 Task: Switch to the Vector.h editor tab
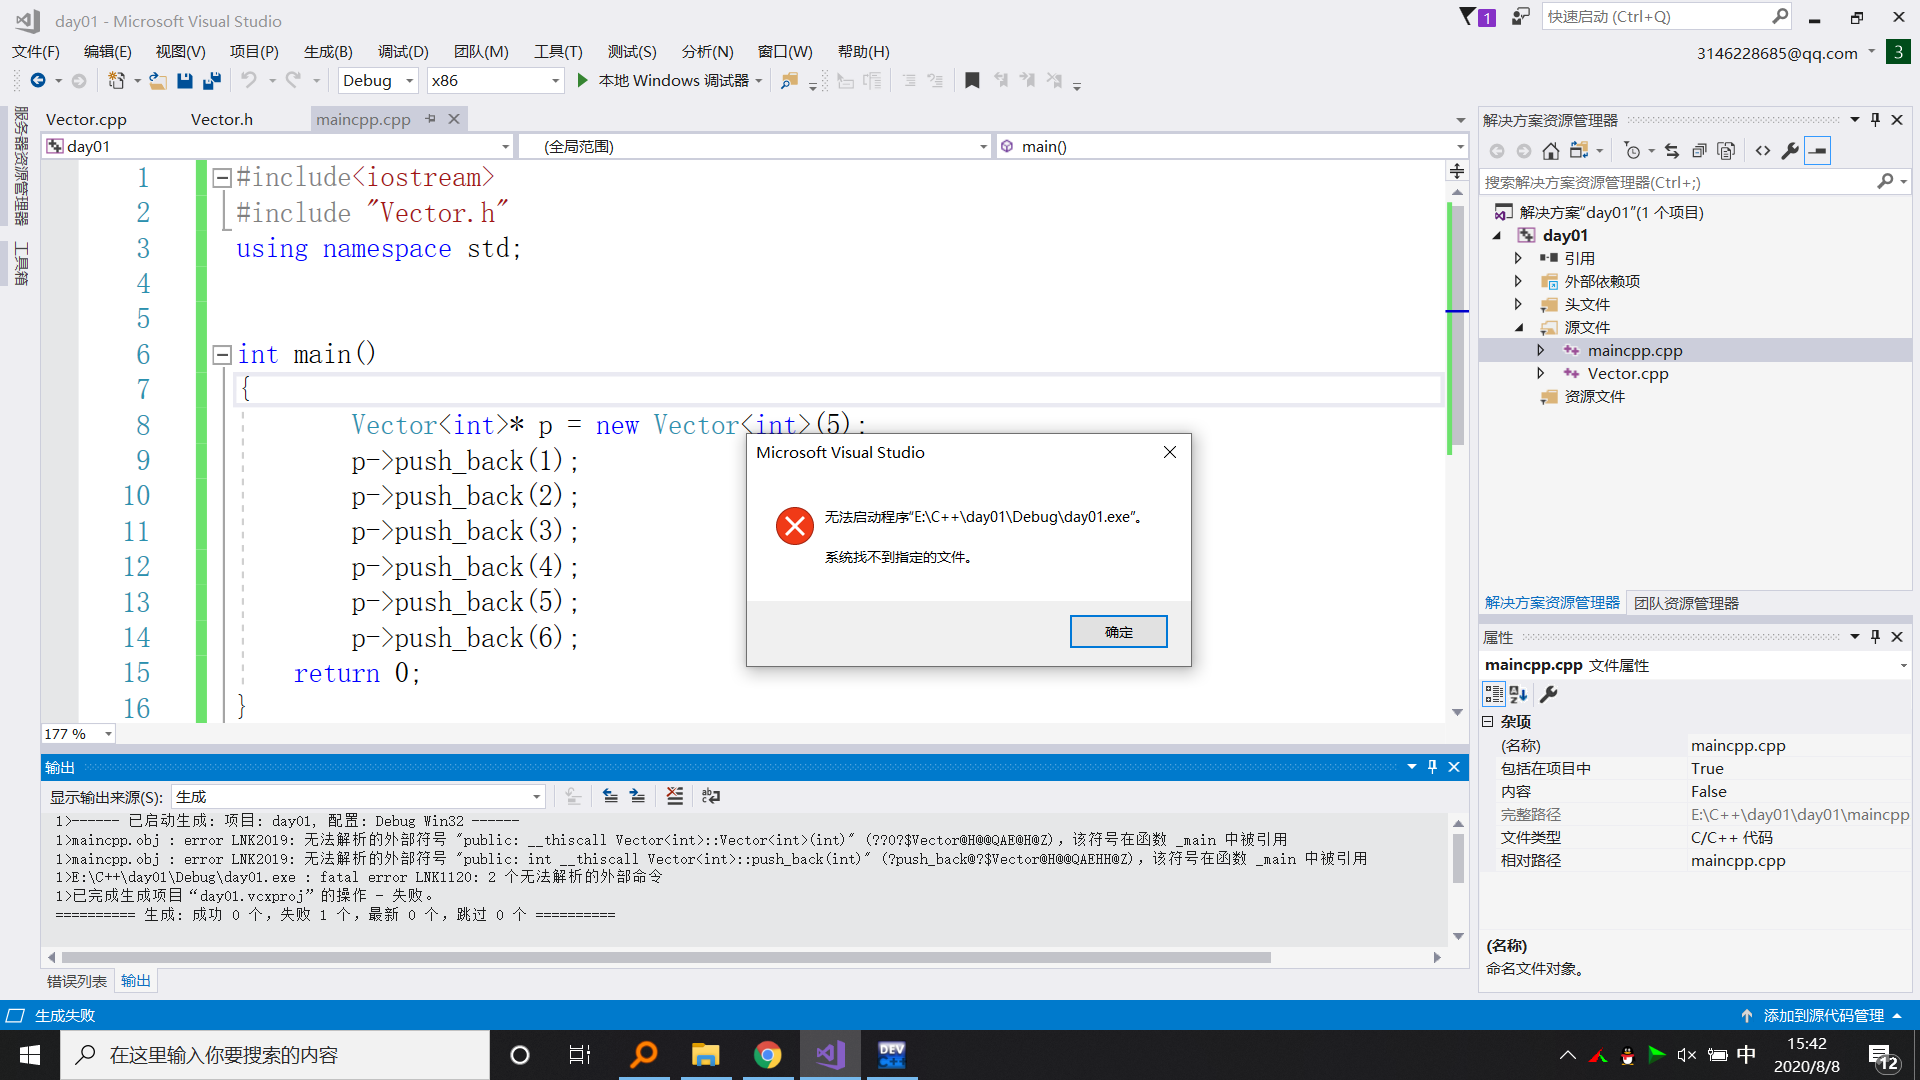[222, 119]
